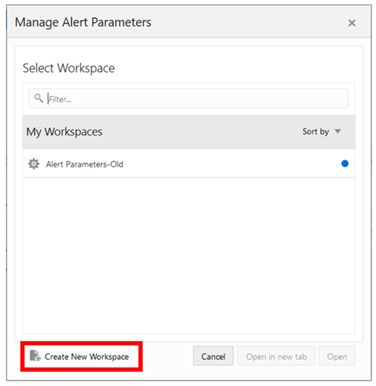Close the Manage Alert Parameters dialog
The image size is (376, 386).
coord(352,23)
